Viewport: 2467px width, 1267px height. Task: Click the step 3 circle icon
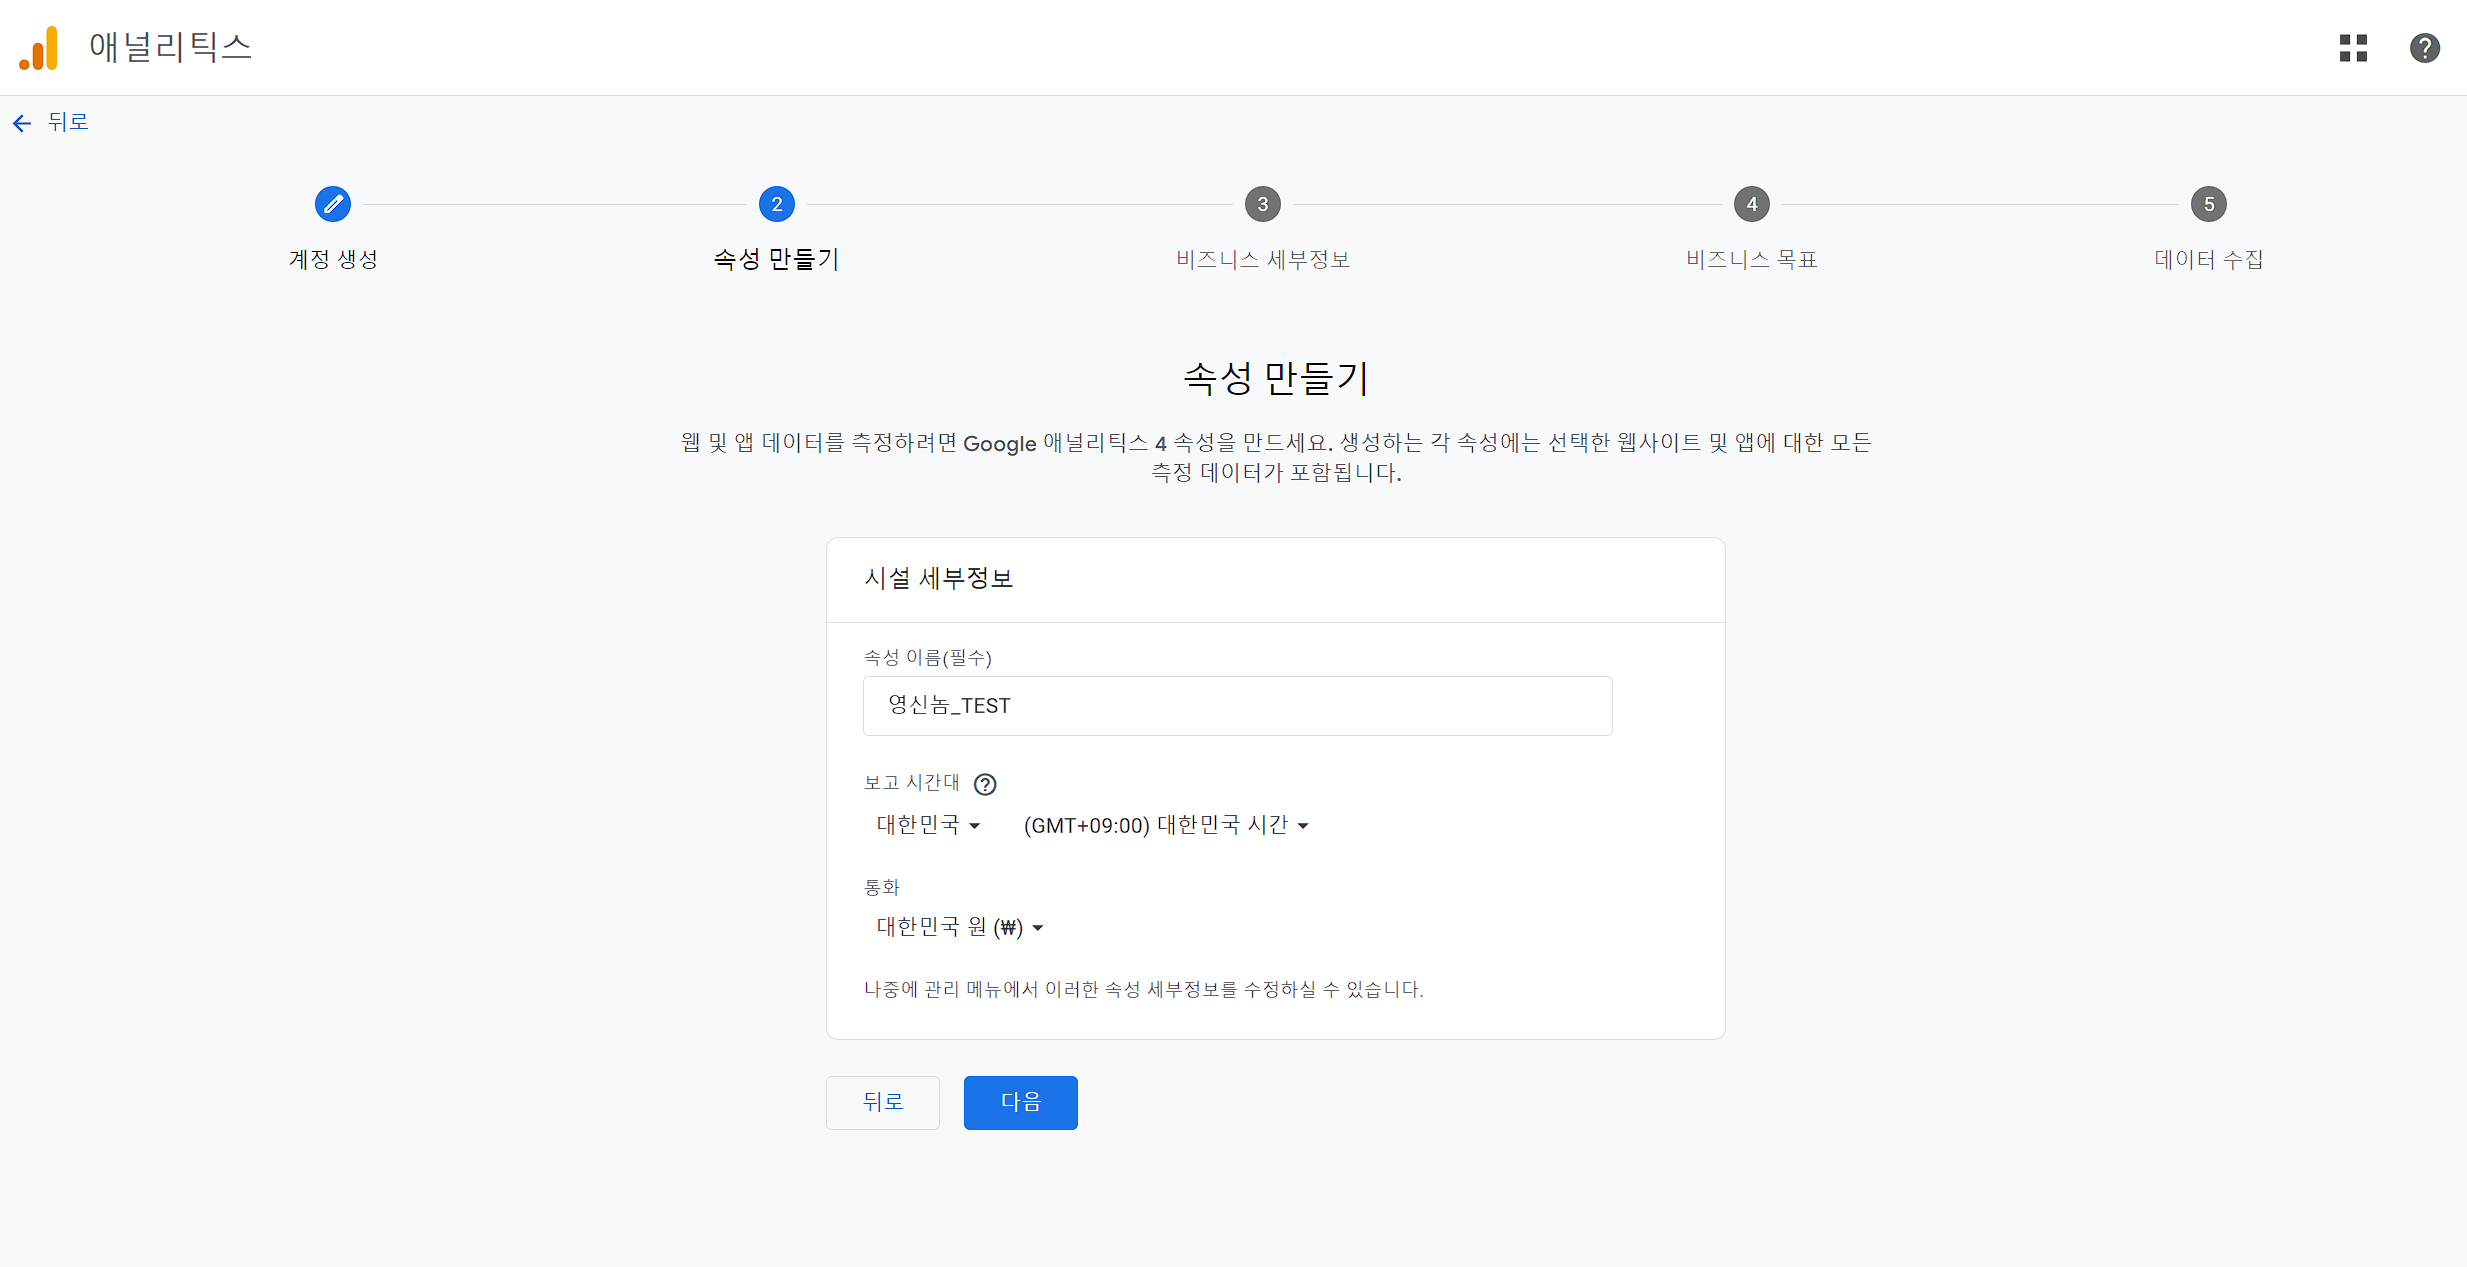[1263, 204]
